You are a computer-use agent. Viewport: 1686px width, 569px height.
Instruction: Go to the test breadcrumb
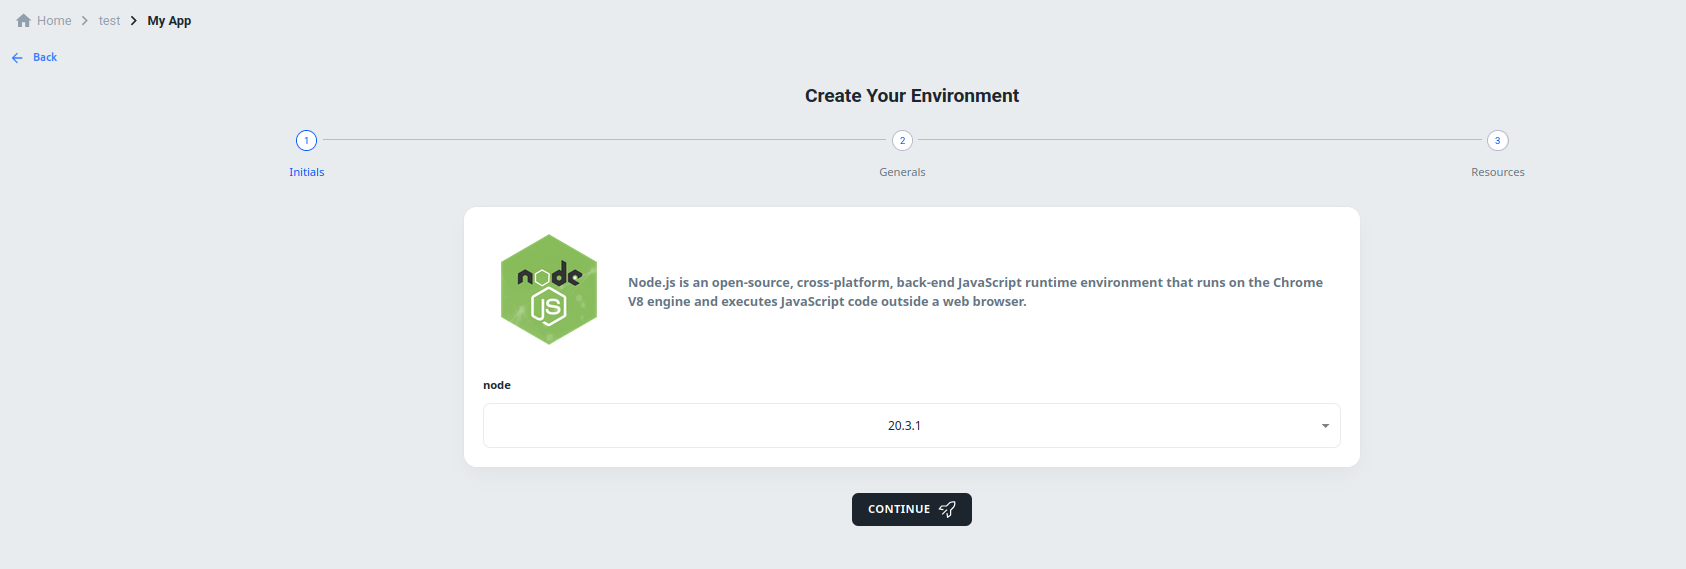click(109, 20)
